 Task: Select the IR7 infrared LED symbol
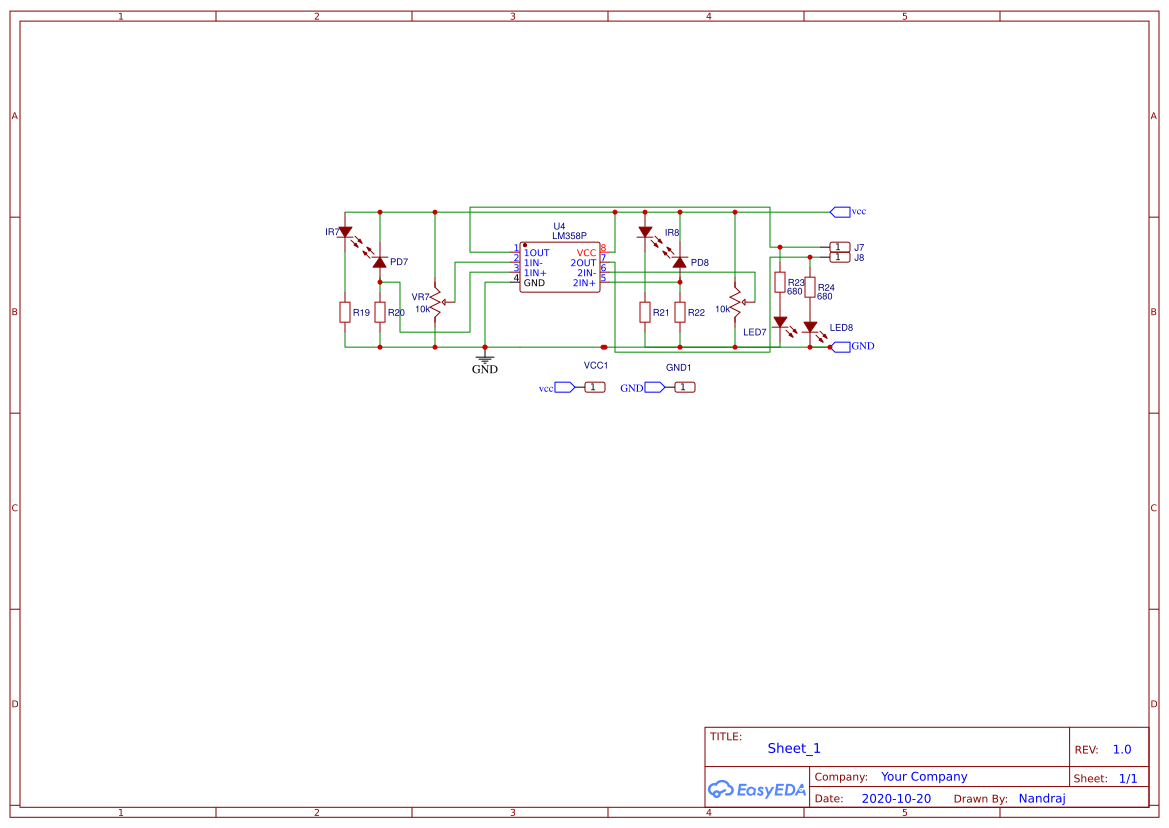[345, 233]
